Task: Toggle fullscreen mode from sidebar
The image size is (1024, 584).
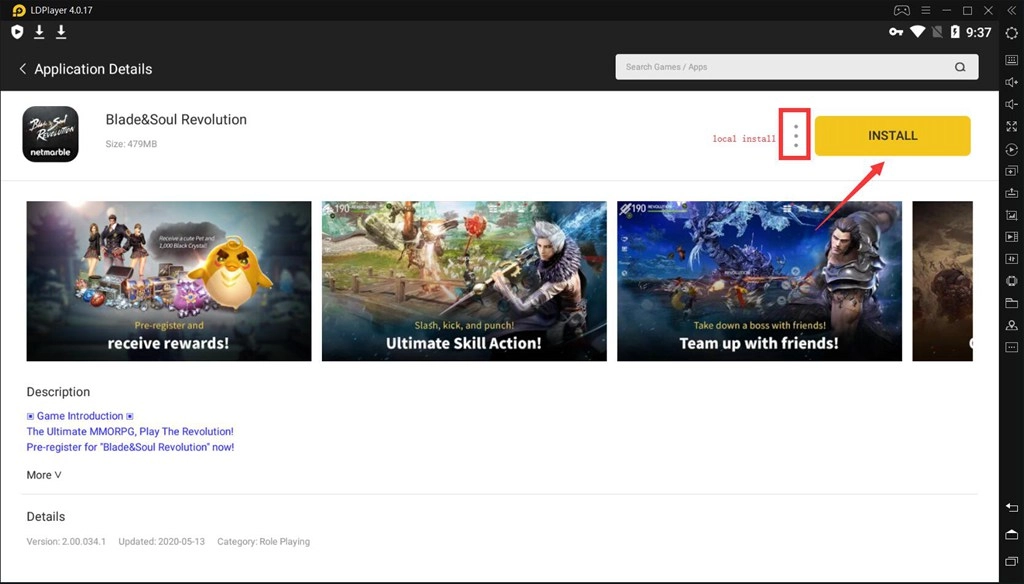Action: 1011,127
